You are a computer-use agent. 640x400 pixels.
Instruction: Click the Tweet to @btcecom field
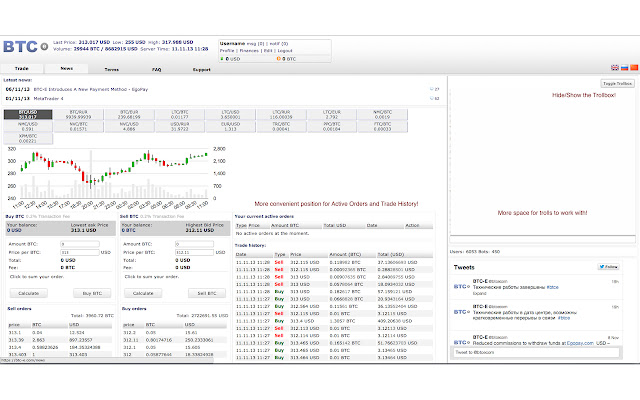pos(537,352)
